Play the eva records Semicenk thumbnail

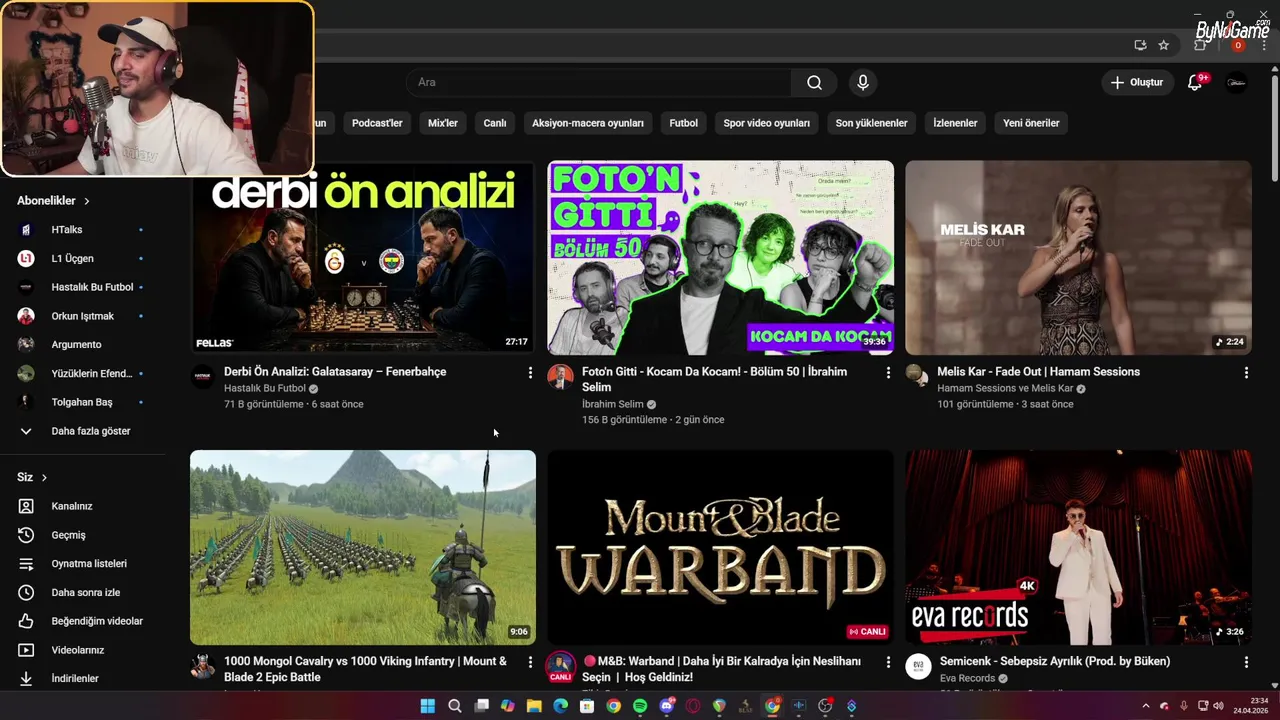[x=1078, y=547]
